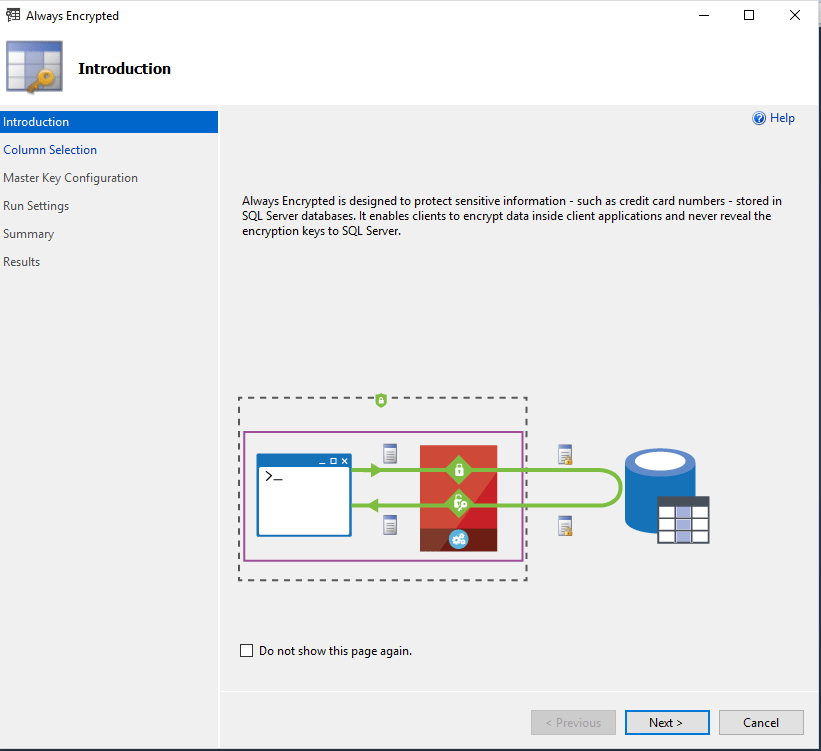Screen dimensions: 821x751
Task: Click the table grid icon beside database
Action: pos(683,520)
